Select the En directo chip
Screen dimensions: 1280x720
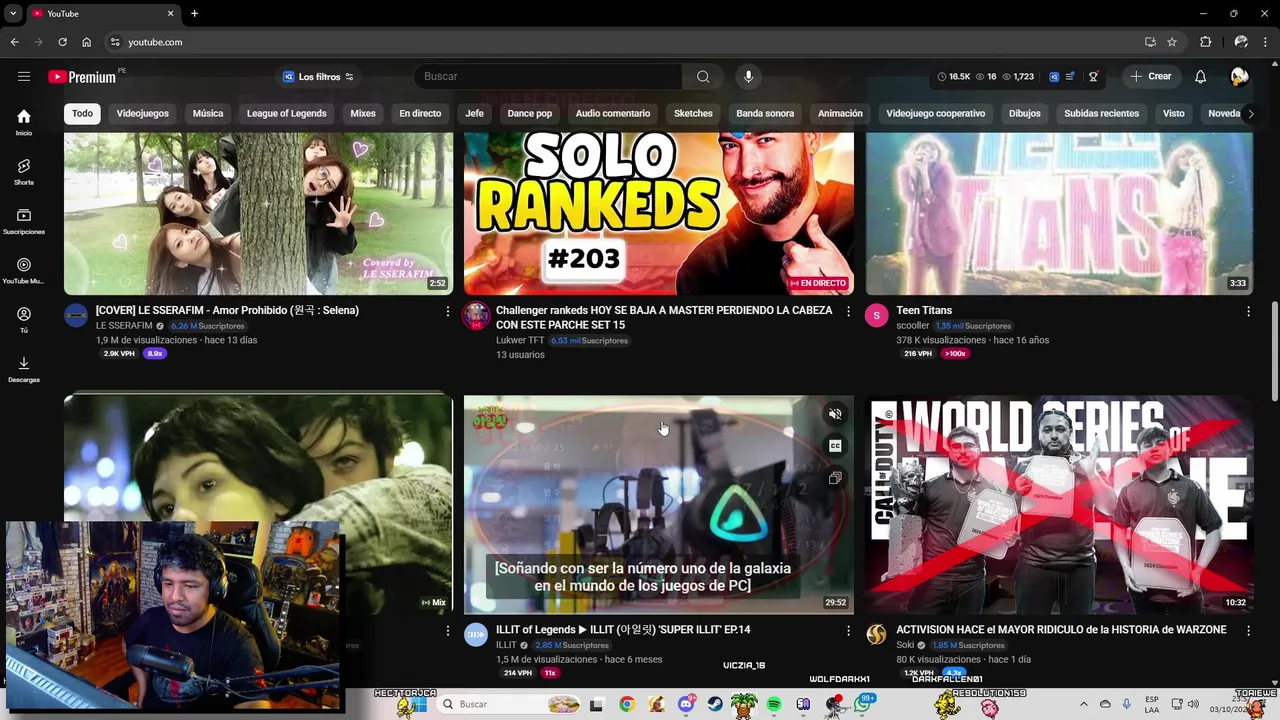[x=420, y=113]
